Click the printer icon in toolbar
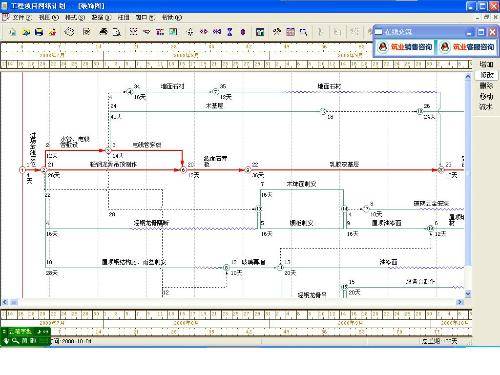 coord(104,32)
